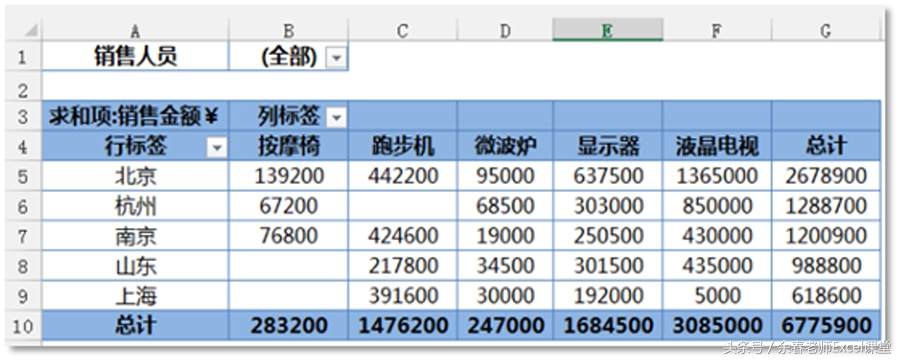This screenshot has width=900, height=360.
Task: Select row 4 header
Action: coord(23,147)
